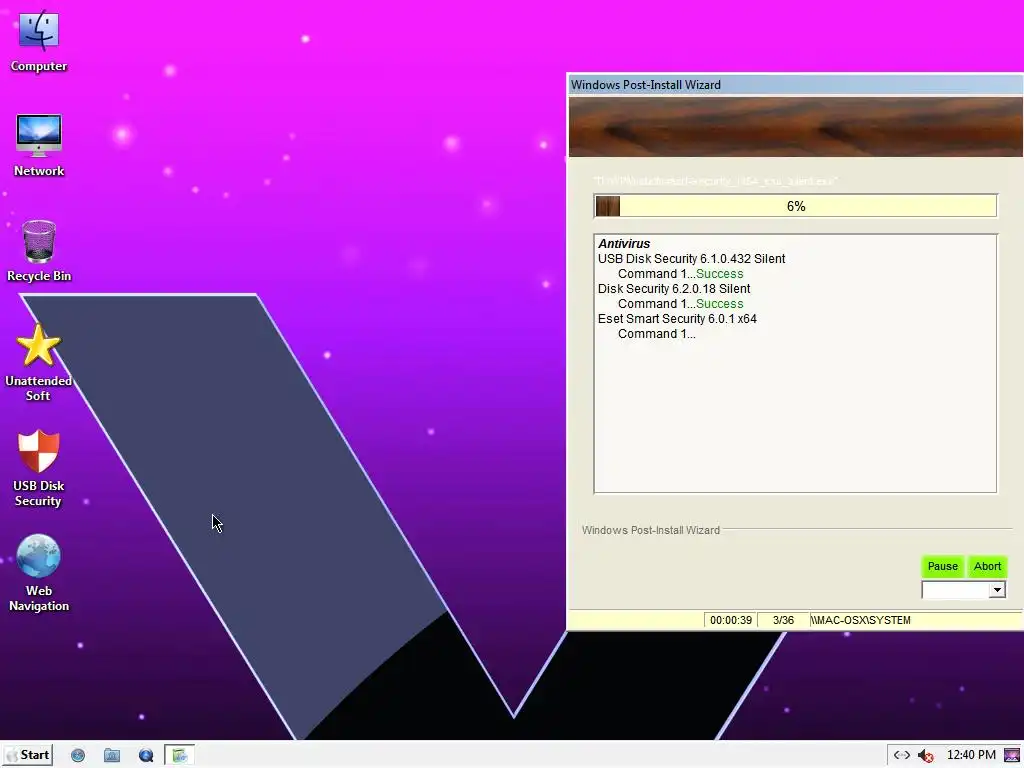Image resolution: width=1024 pixels, height=768 pixels.
Task: Click the desert banner image in the wizard
Action: pos(795,127)
